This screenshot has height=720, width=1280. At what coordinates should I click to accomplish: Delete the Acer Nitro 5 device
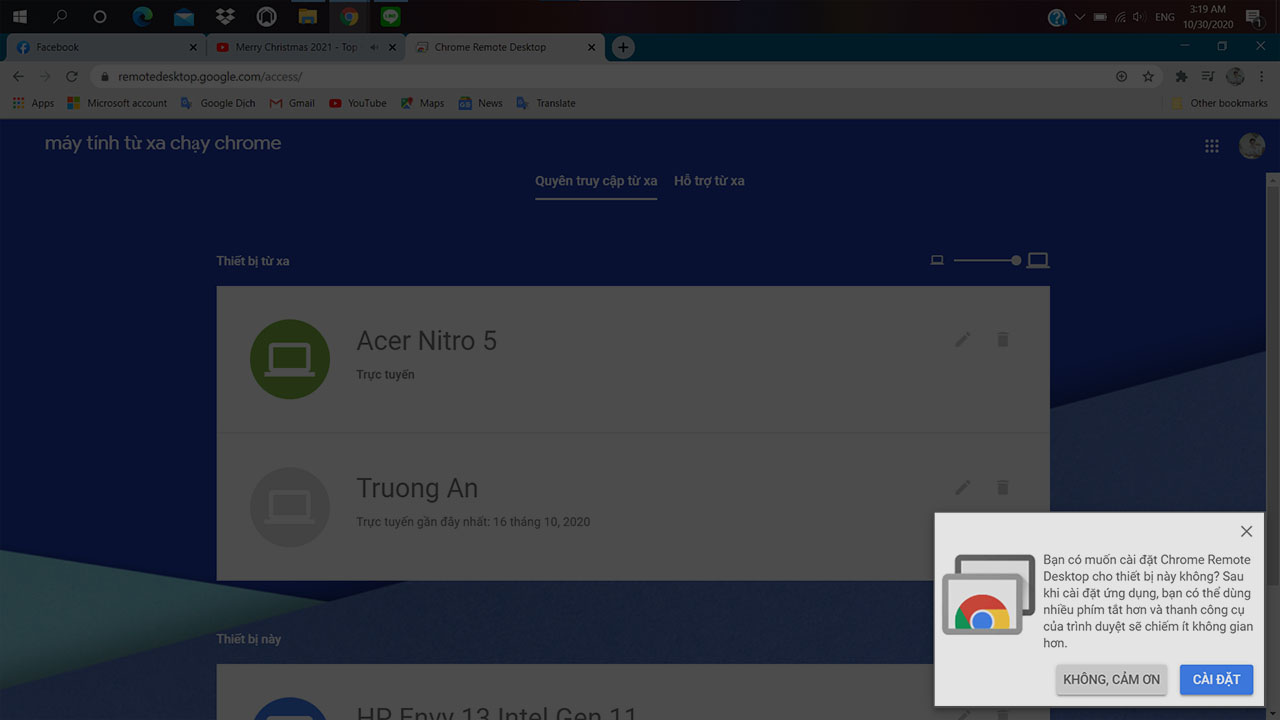click(x=1002, y=340)
